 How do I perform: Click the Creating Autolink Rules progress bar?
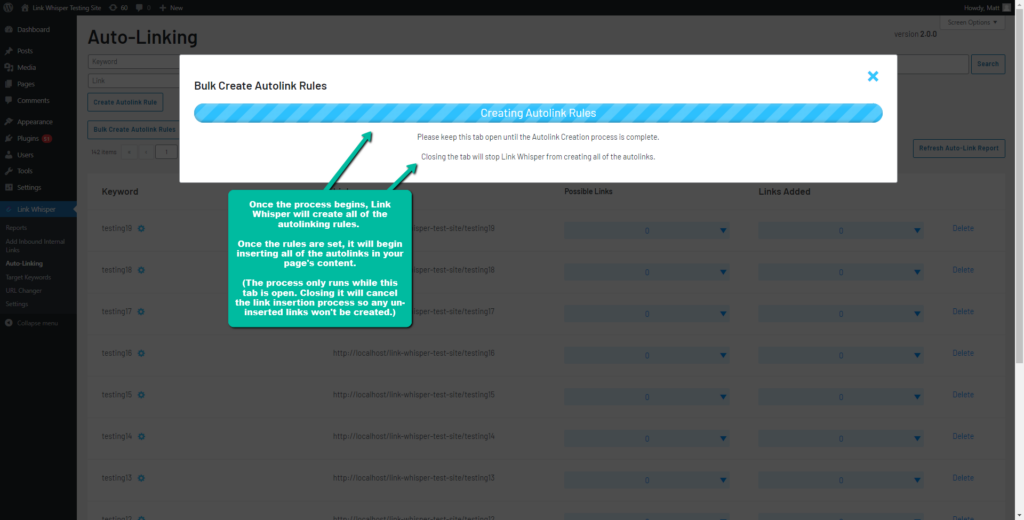click(538, 113)
